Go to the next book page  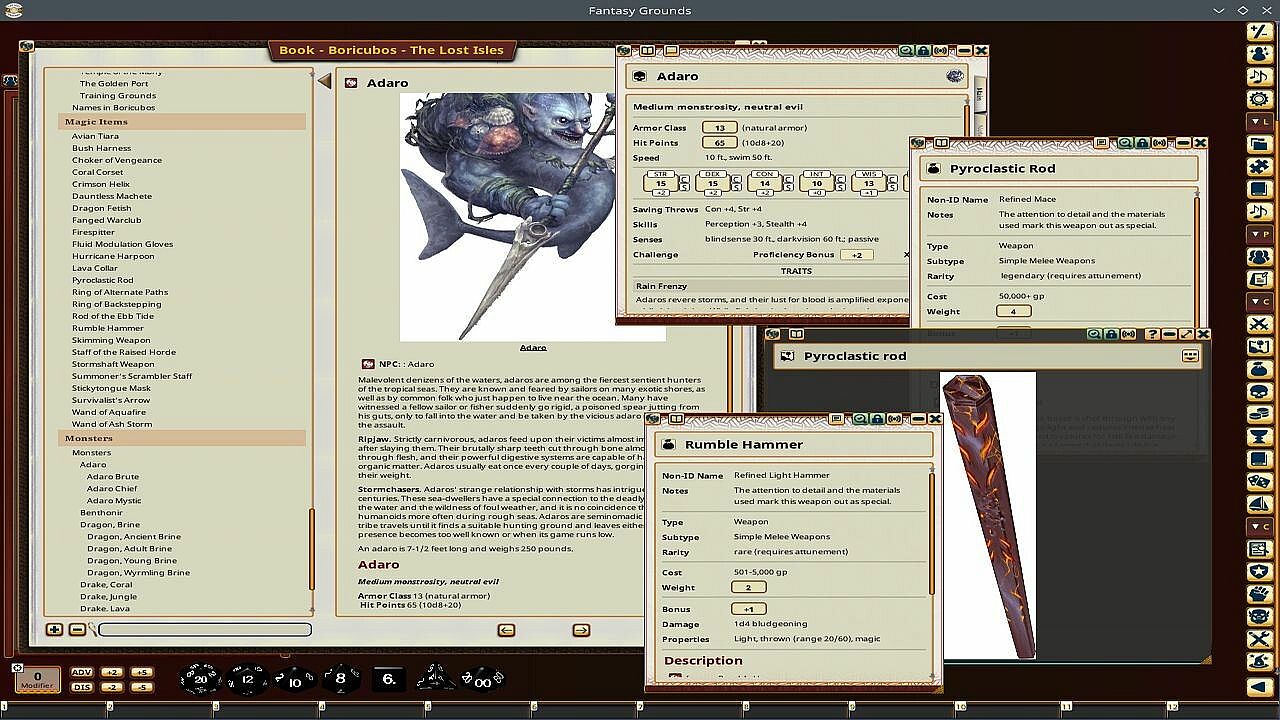click(x=581, y=630)
